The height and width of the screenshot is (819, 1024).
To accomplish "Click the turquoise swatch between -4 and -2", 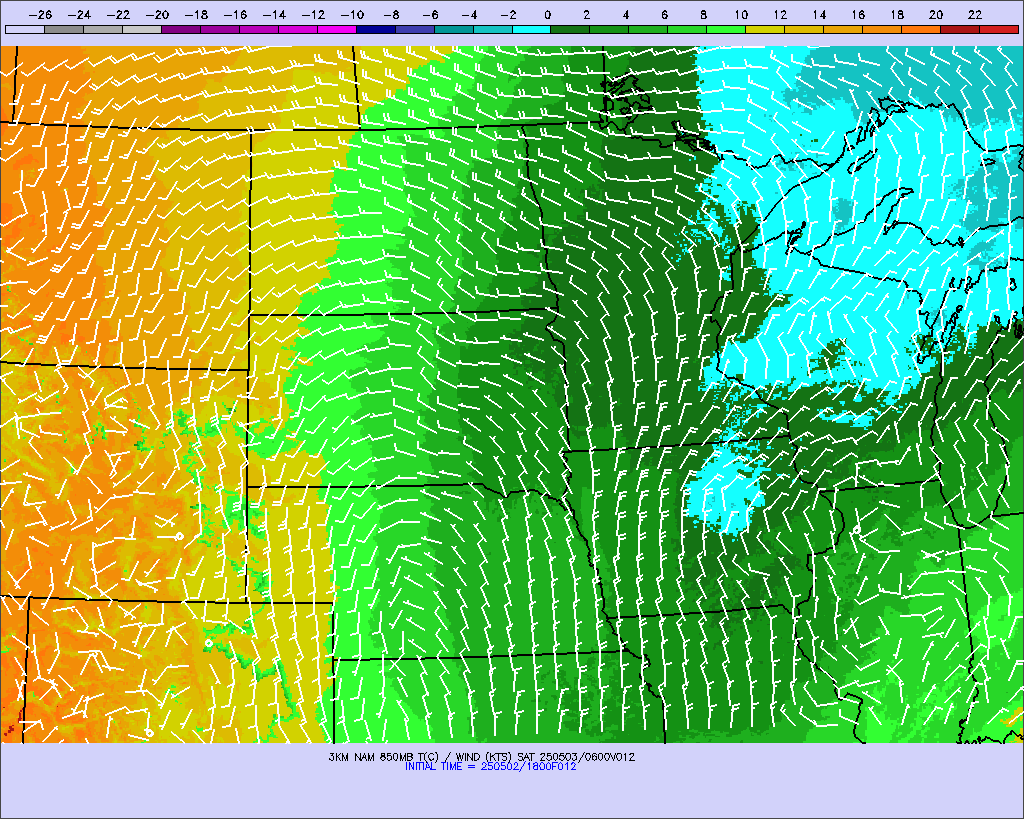I will (x=492, y=29).
